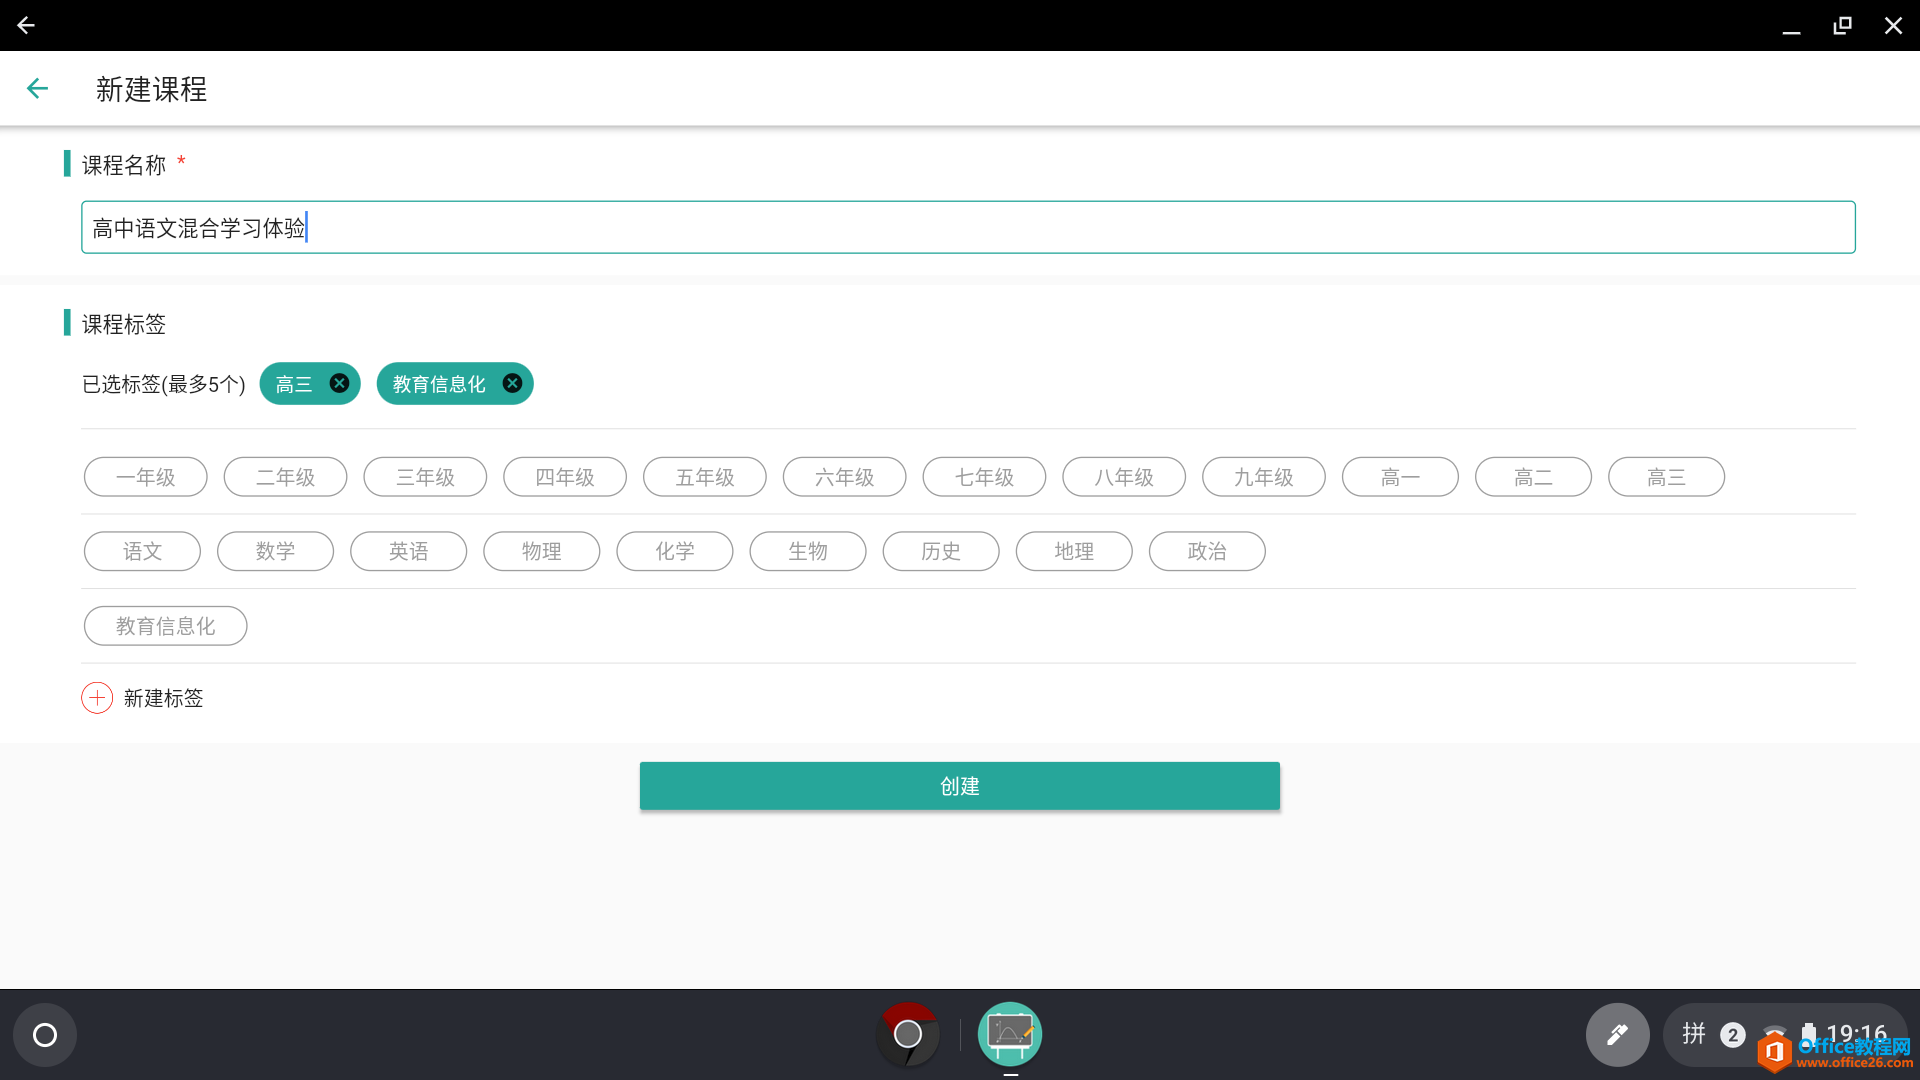The image size is (1920, 1080).
Task: Click the 新建课程 page title
Action: coord(152,89)
